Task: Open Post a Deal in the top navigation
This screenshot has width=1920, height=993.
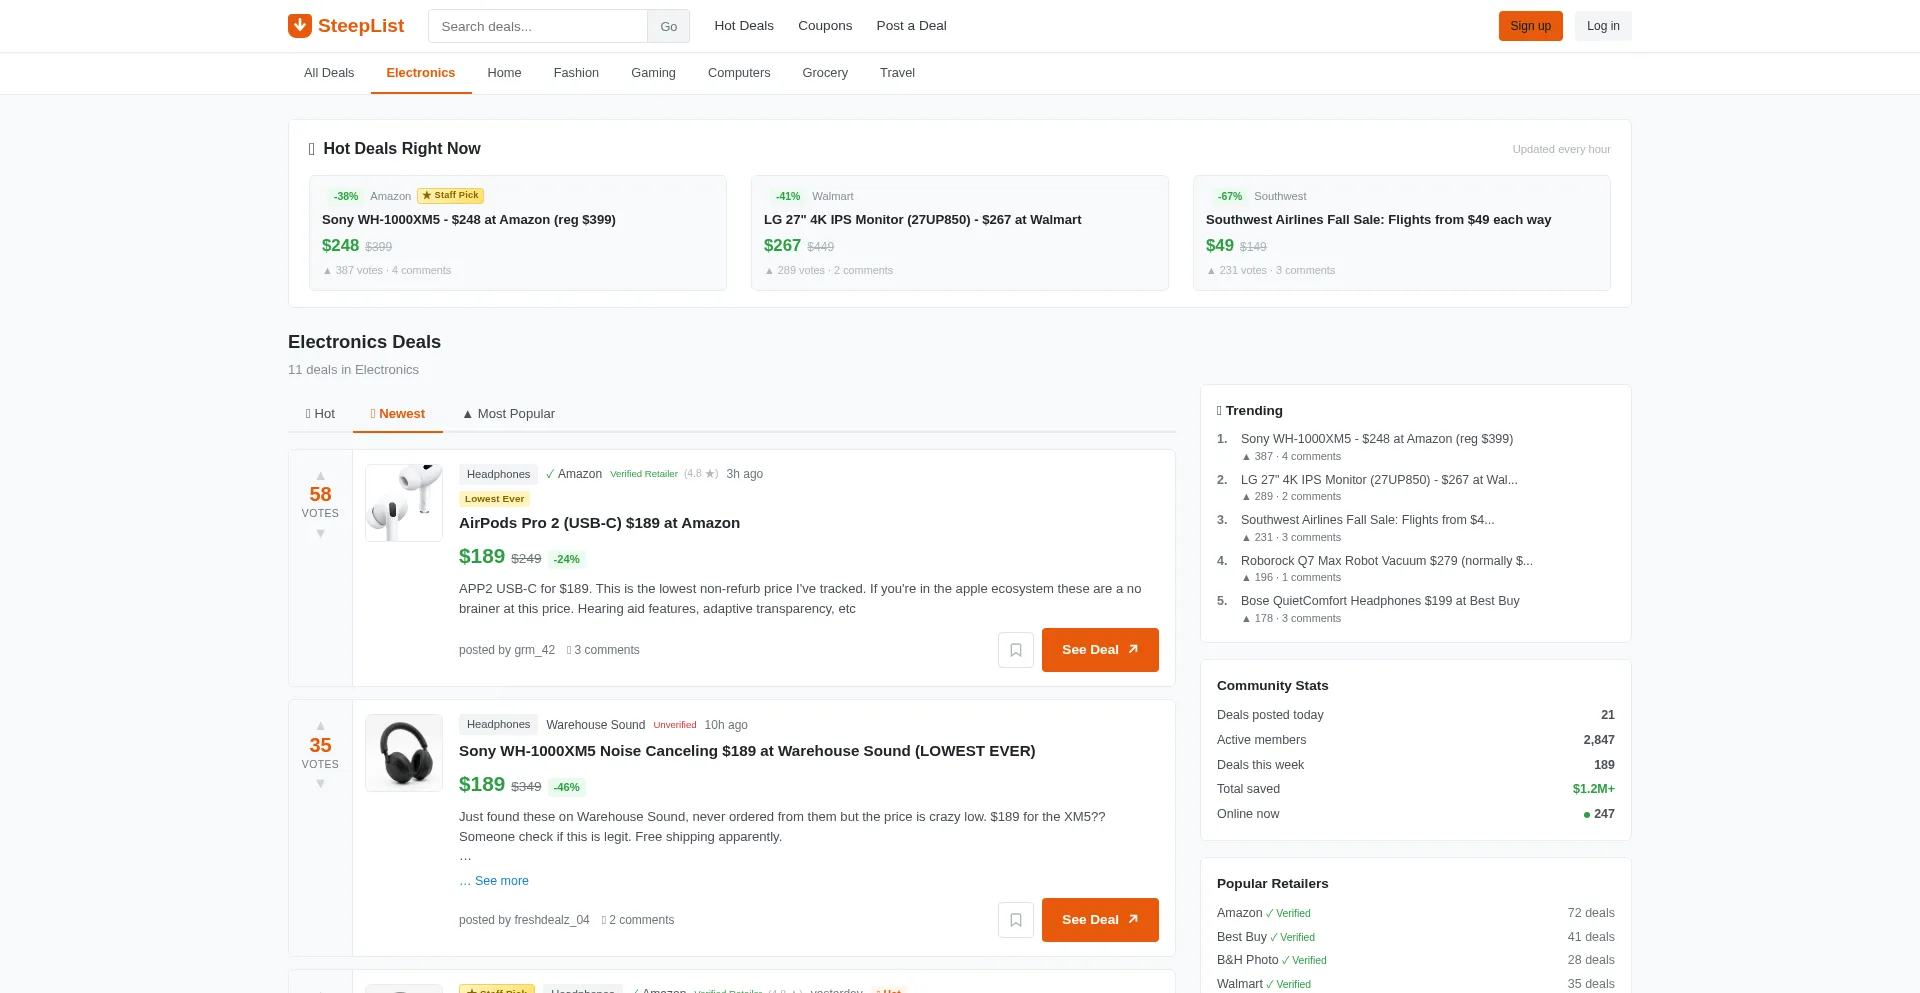Action: (x=911, y=26)
